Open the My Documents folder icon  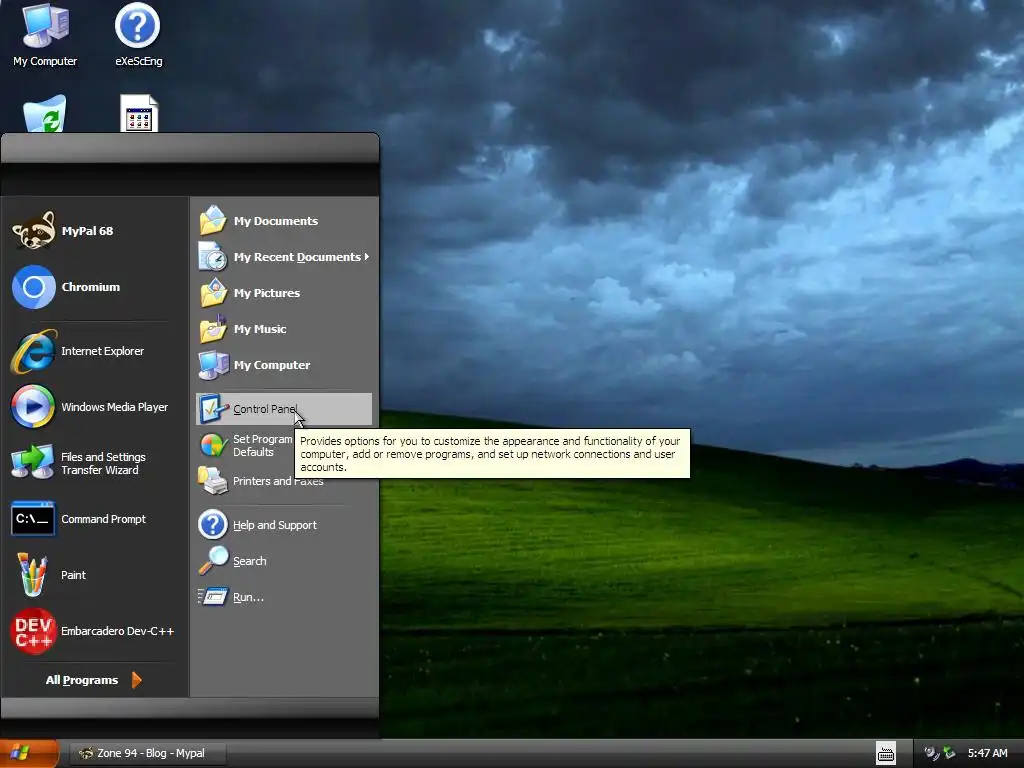pos(213,221)
